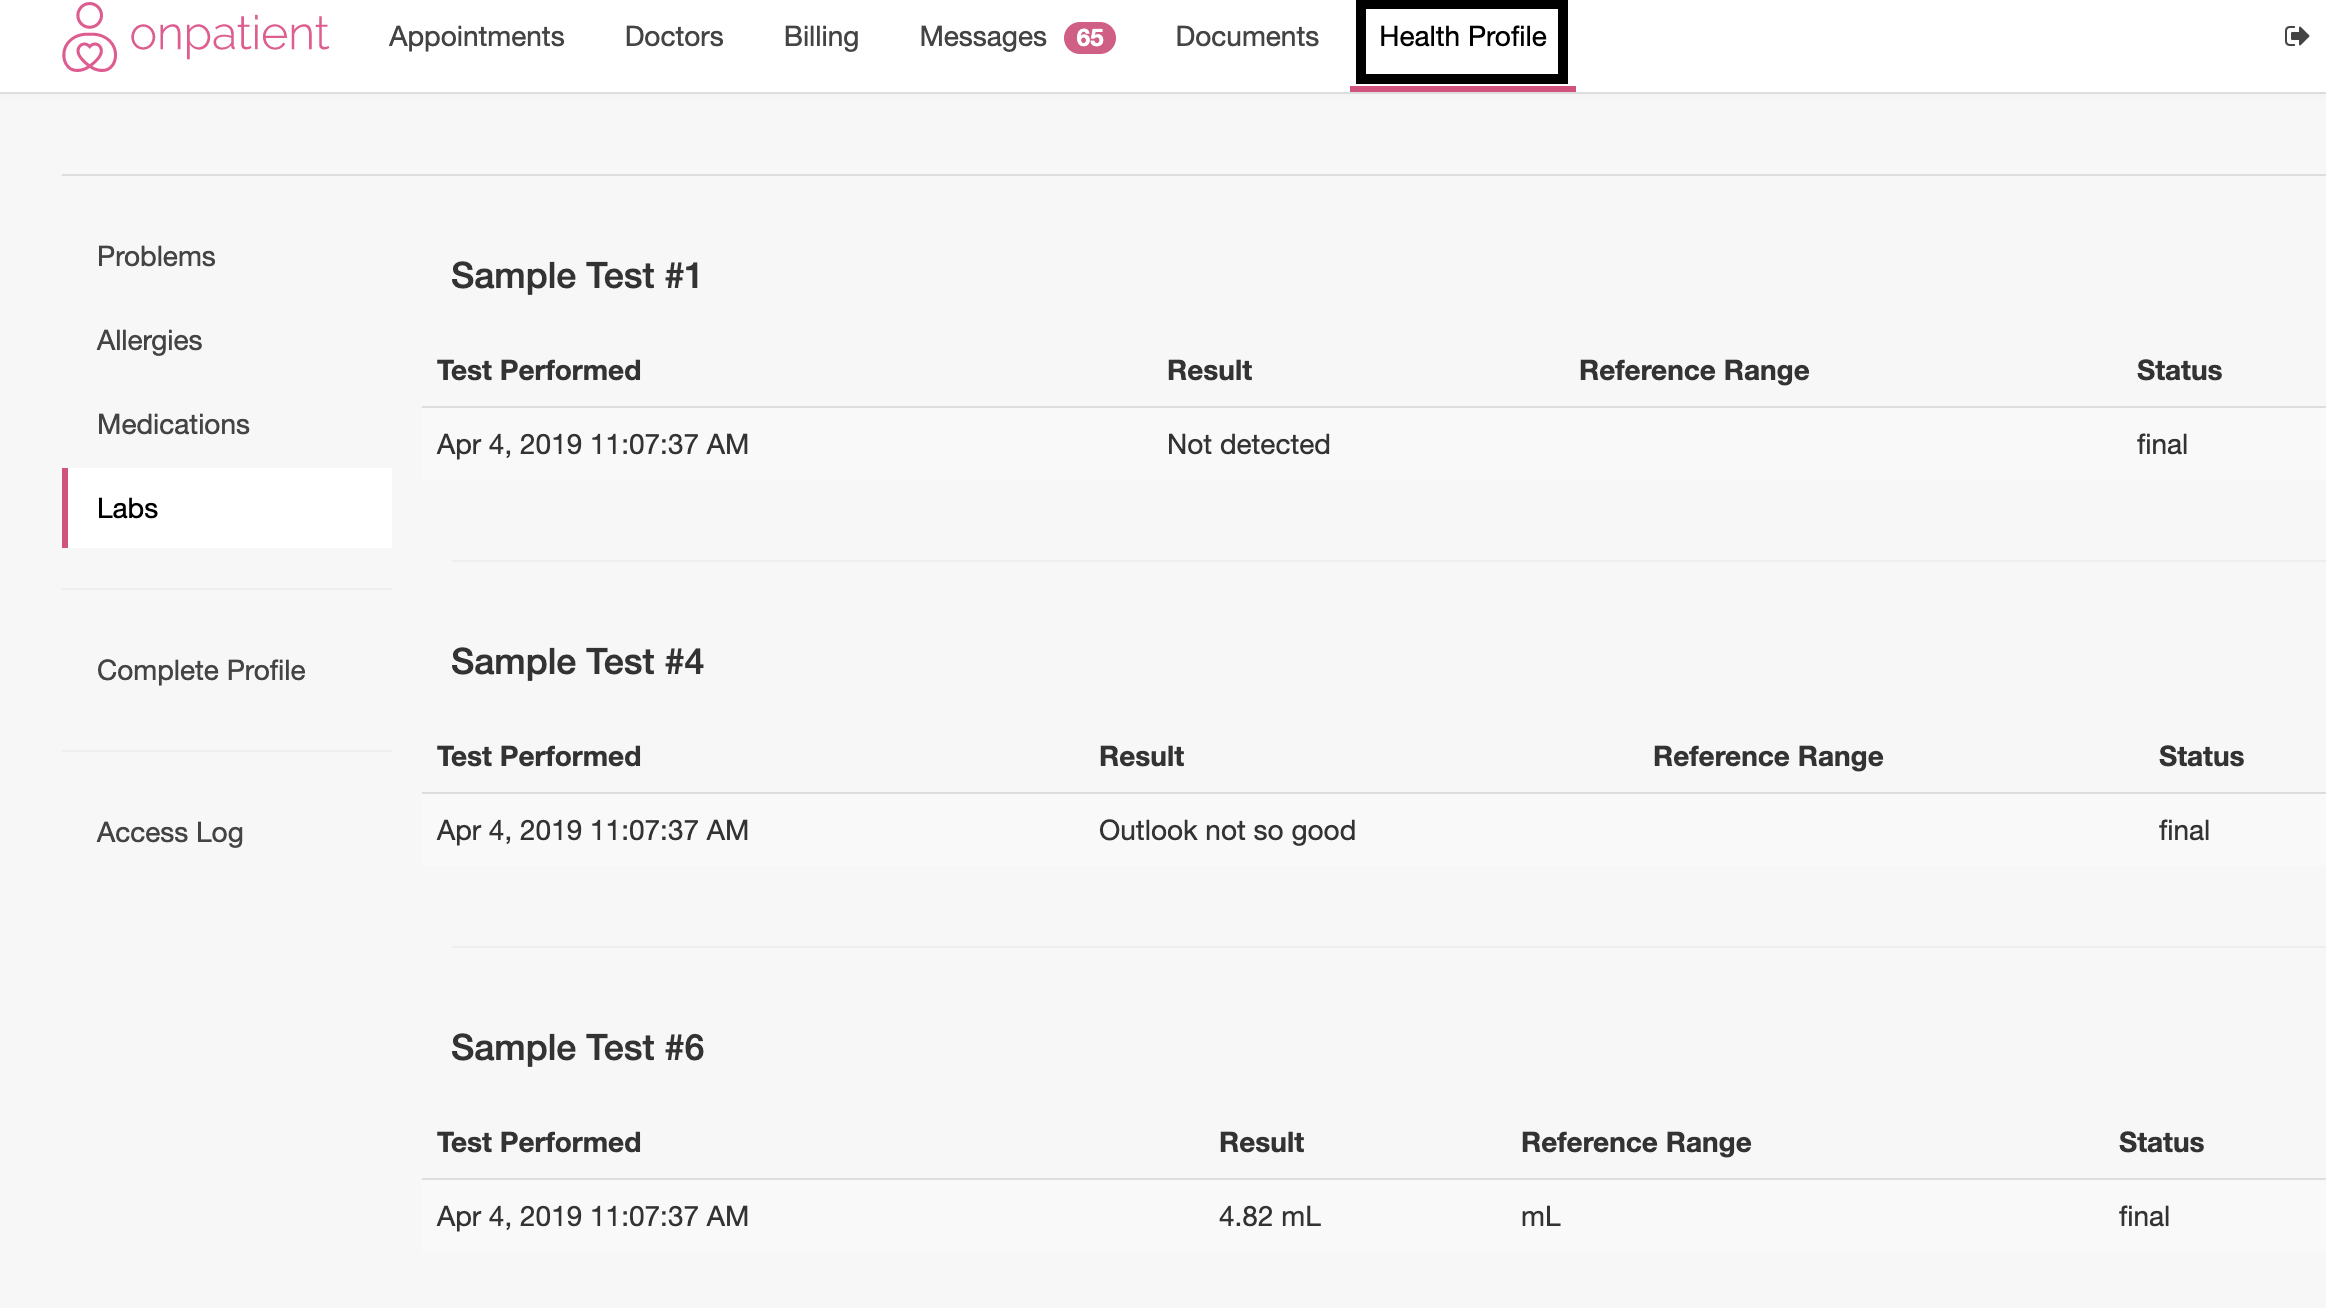
Task: Navigate to the Billing section
Action: 821,37
